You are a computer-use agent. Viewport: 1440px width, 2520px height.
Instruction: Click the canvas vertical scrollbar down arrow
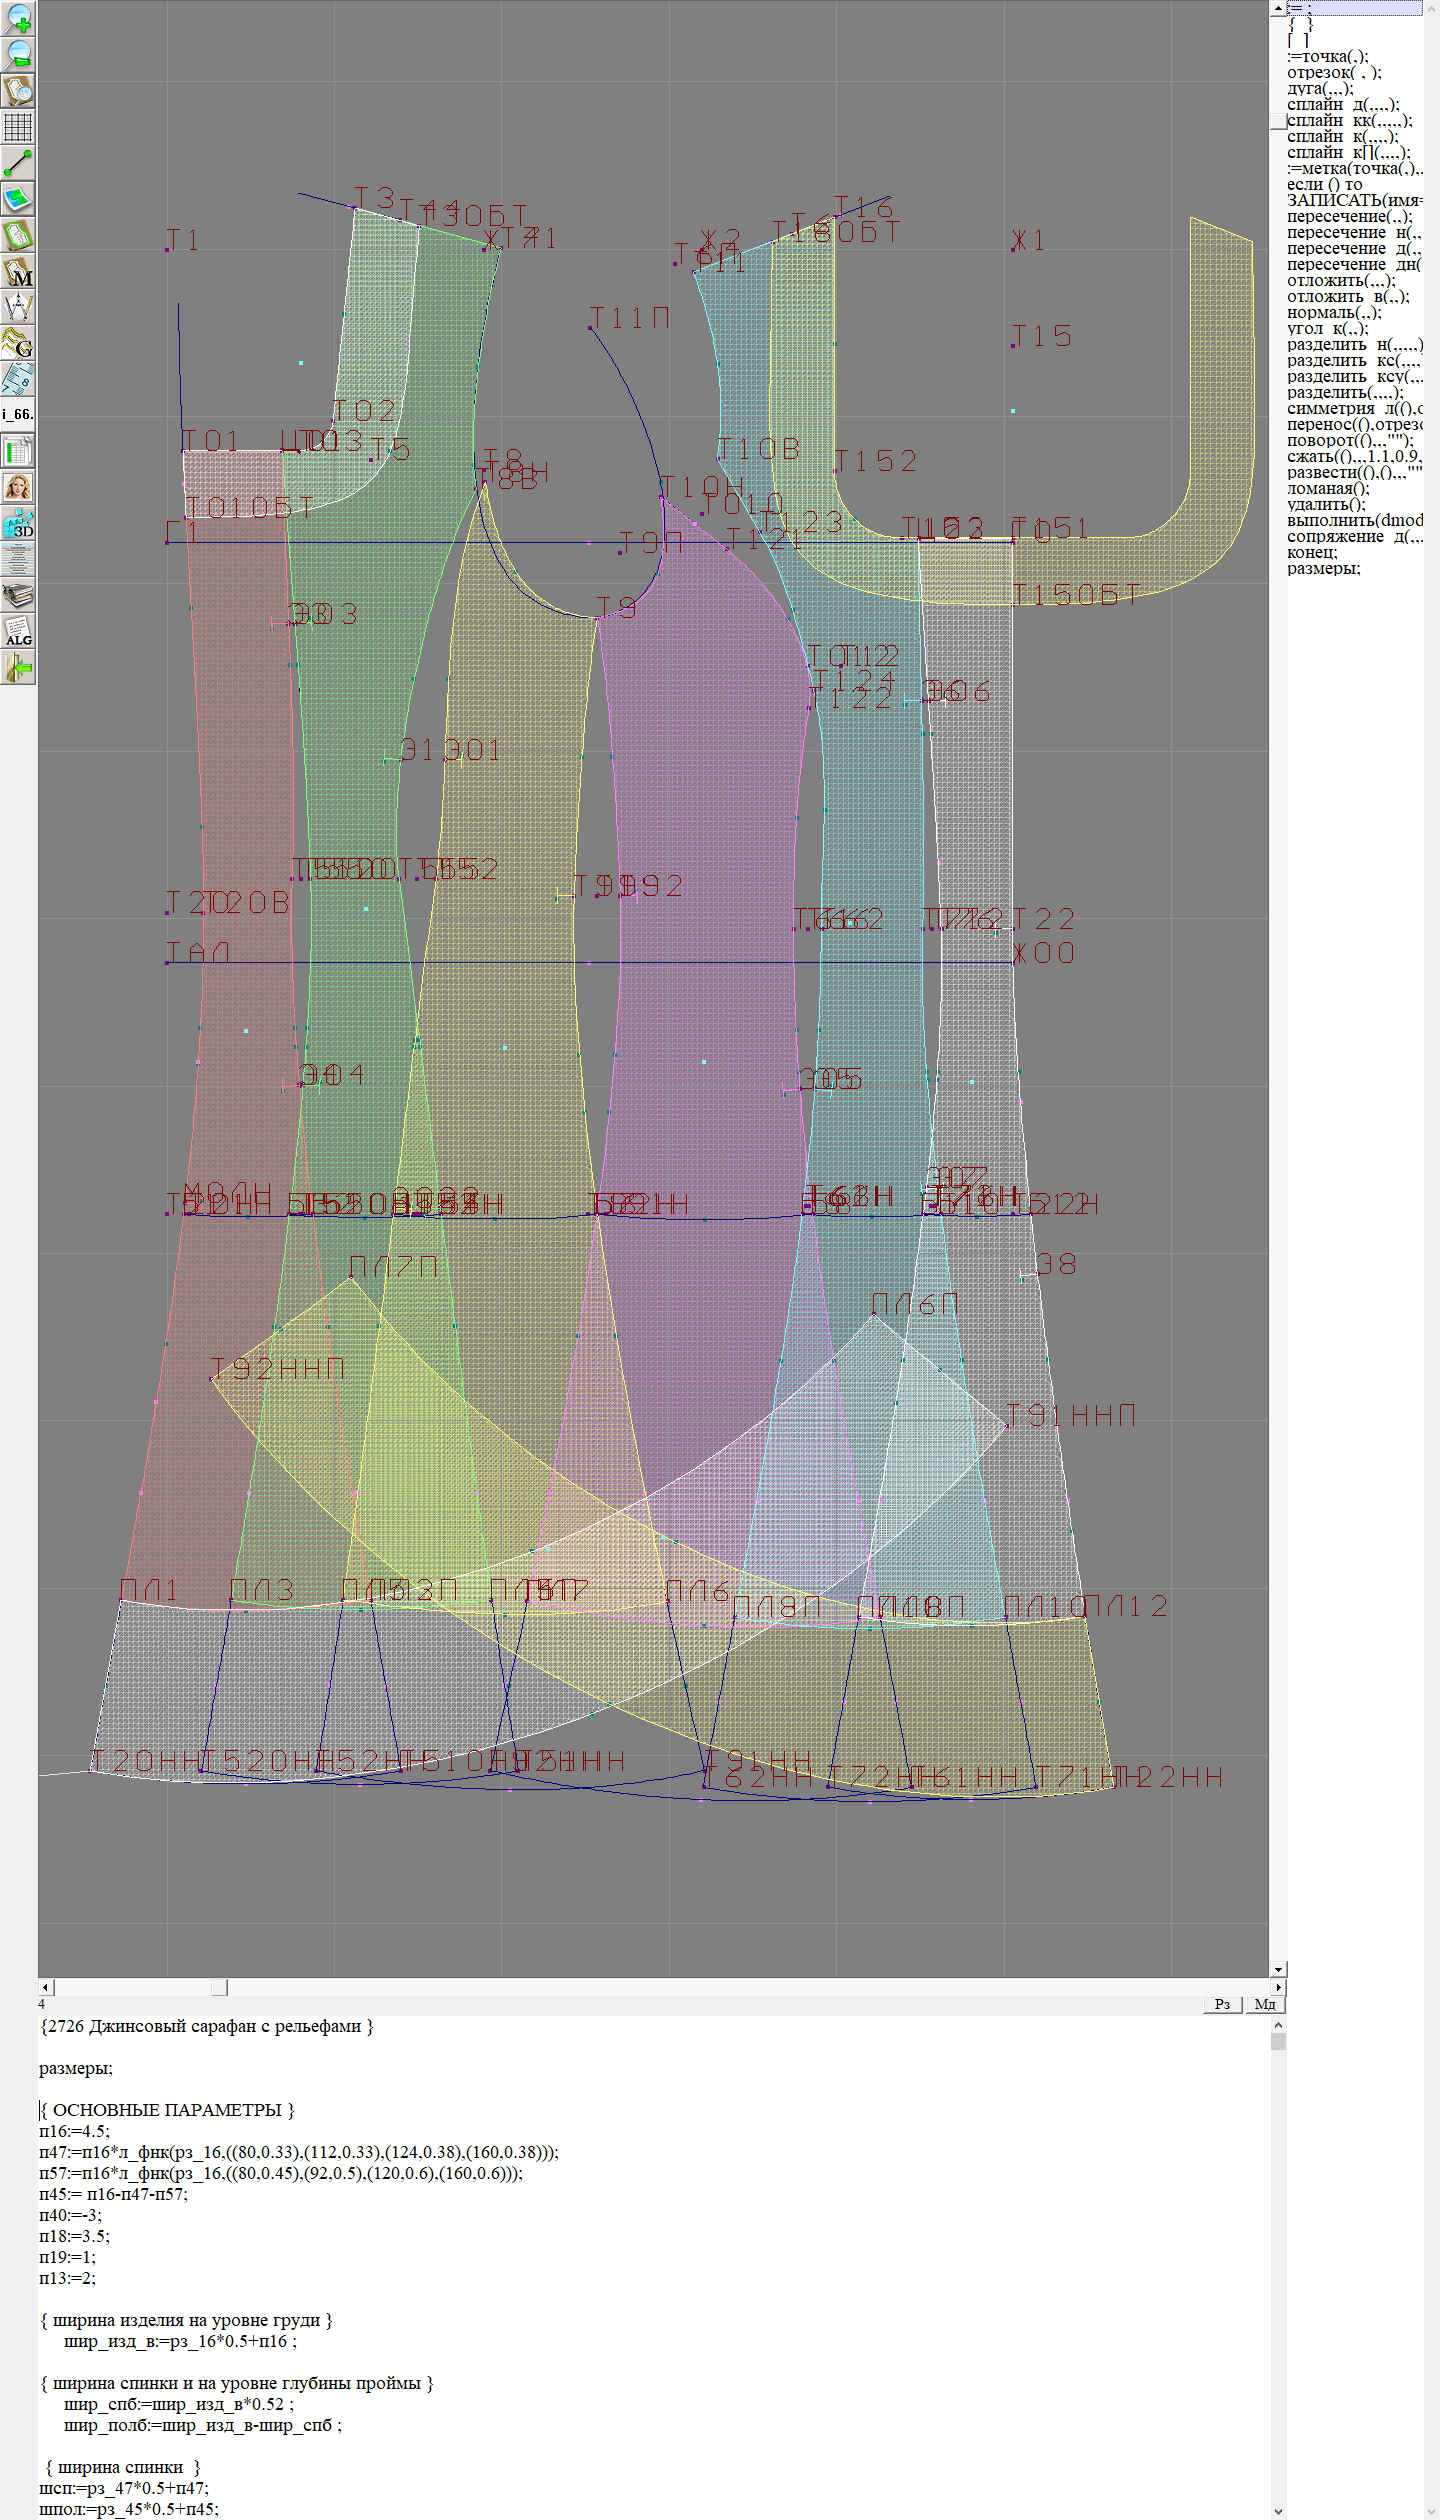1277,1969
